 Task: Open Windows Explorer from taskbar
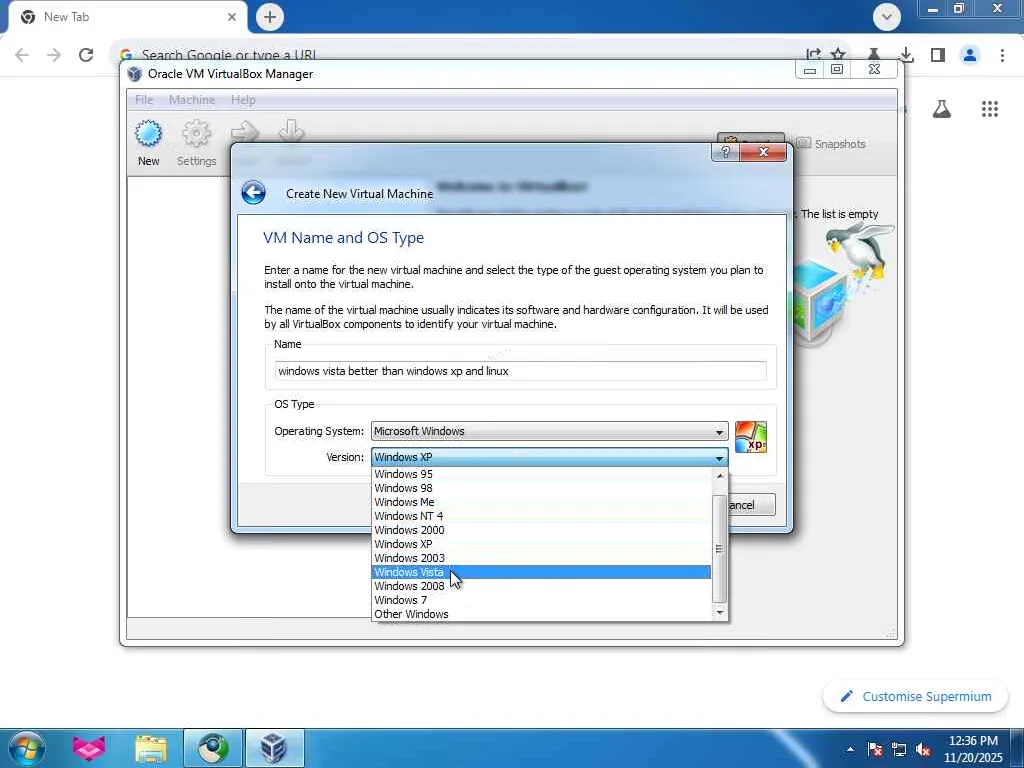(151, 748)
